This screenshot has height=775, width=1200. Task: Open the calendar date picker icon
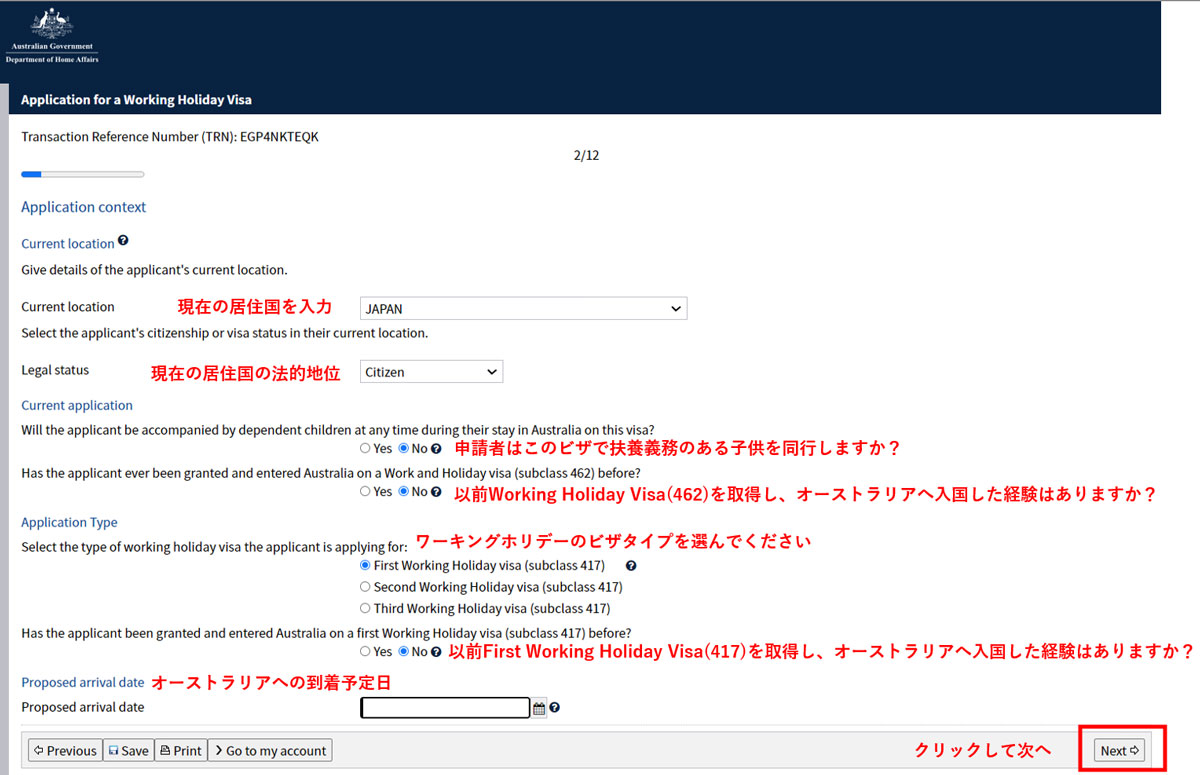539,708
